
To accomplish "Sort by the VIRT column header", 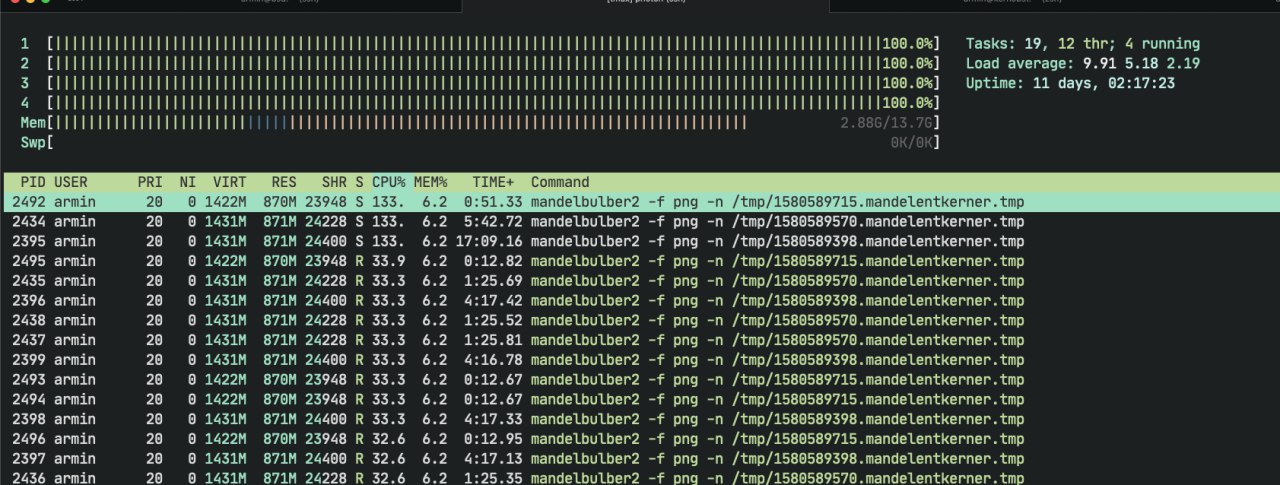I will point(229,183).
